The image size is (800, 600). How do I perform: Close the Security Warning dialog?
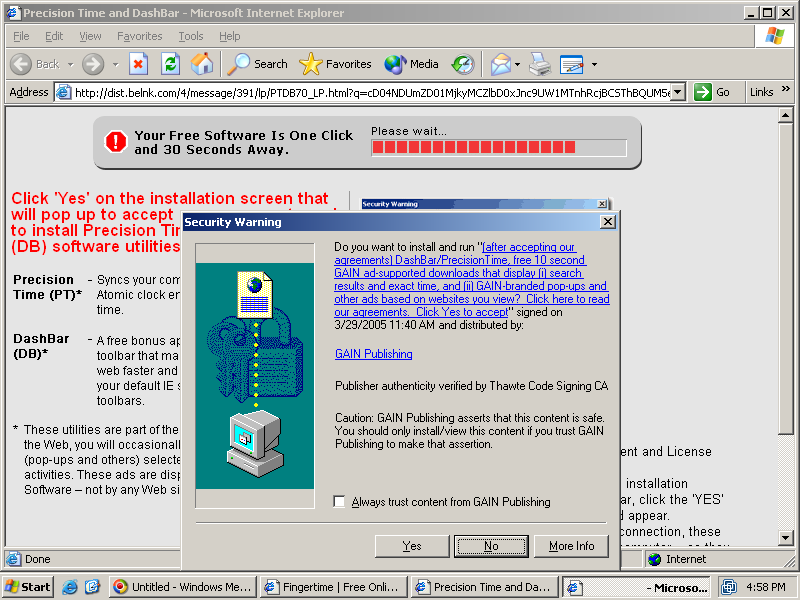click(x=608, y=222)
